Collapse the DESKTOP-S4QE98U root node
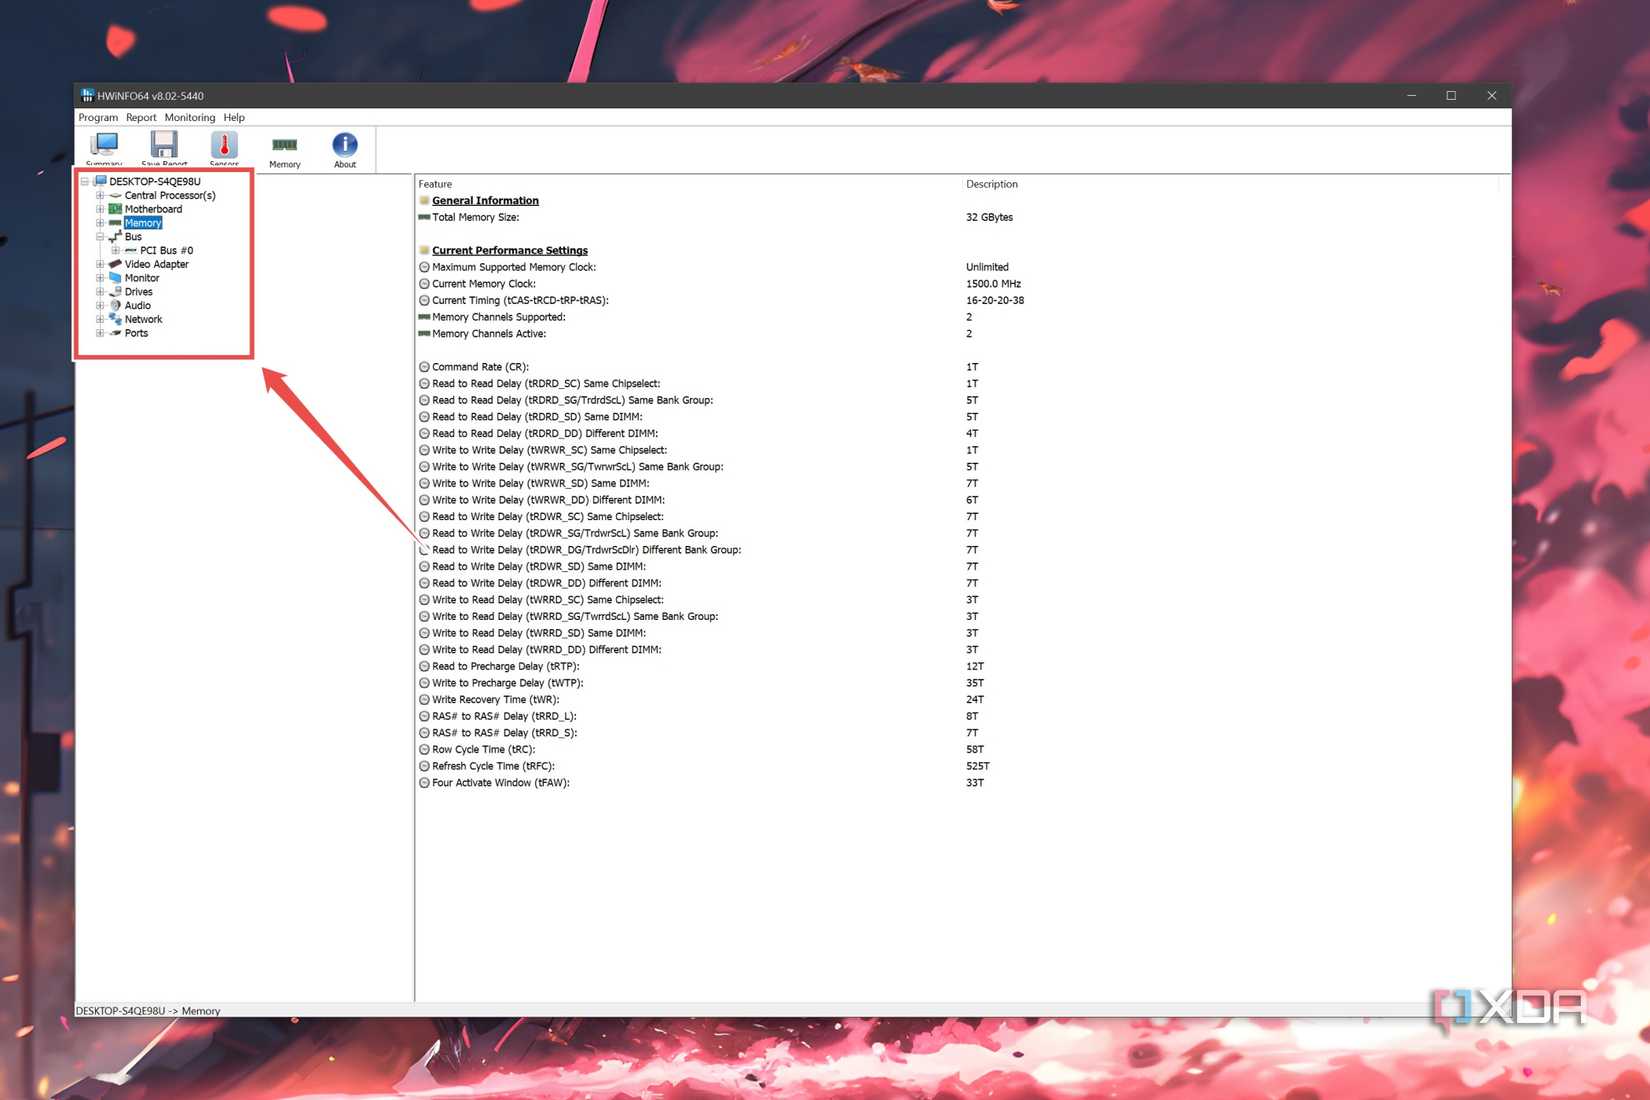This screenshot has height=1100, width=1650. pyautogui.click(x=85, y=181)
